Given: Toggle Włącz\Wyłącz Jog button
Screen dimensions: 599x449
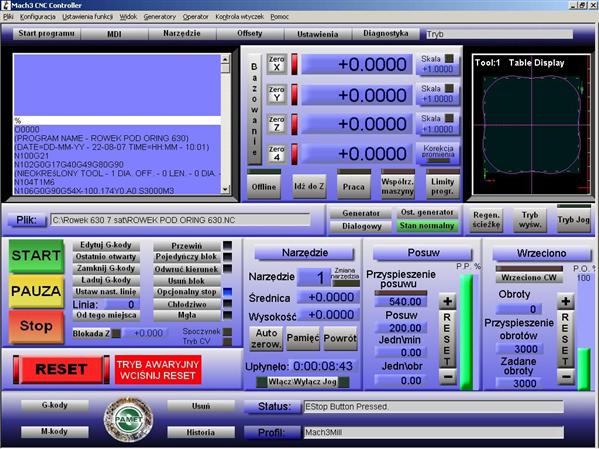Looking at the screenshot, I should [302, 382].
